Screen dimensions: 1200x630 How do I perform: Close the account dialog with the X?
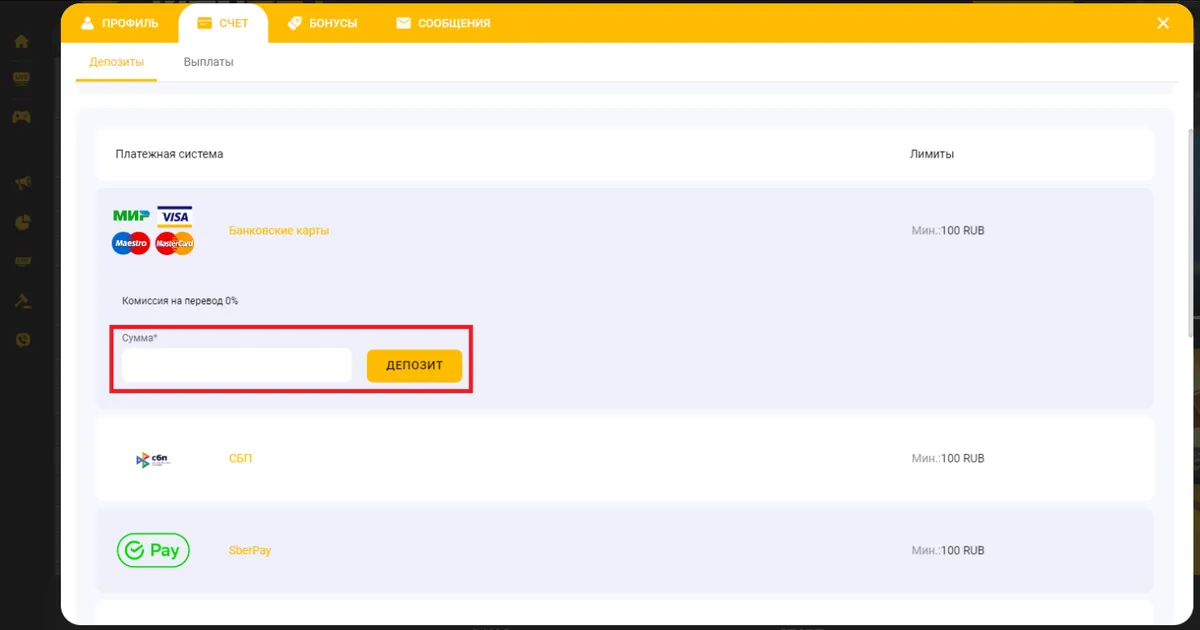coord(1163,23)
